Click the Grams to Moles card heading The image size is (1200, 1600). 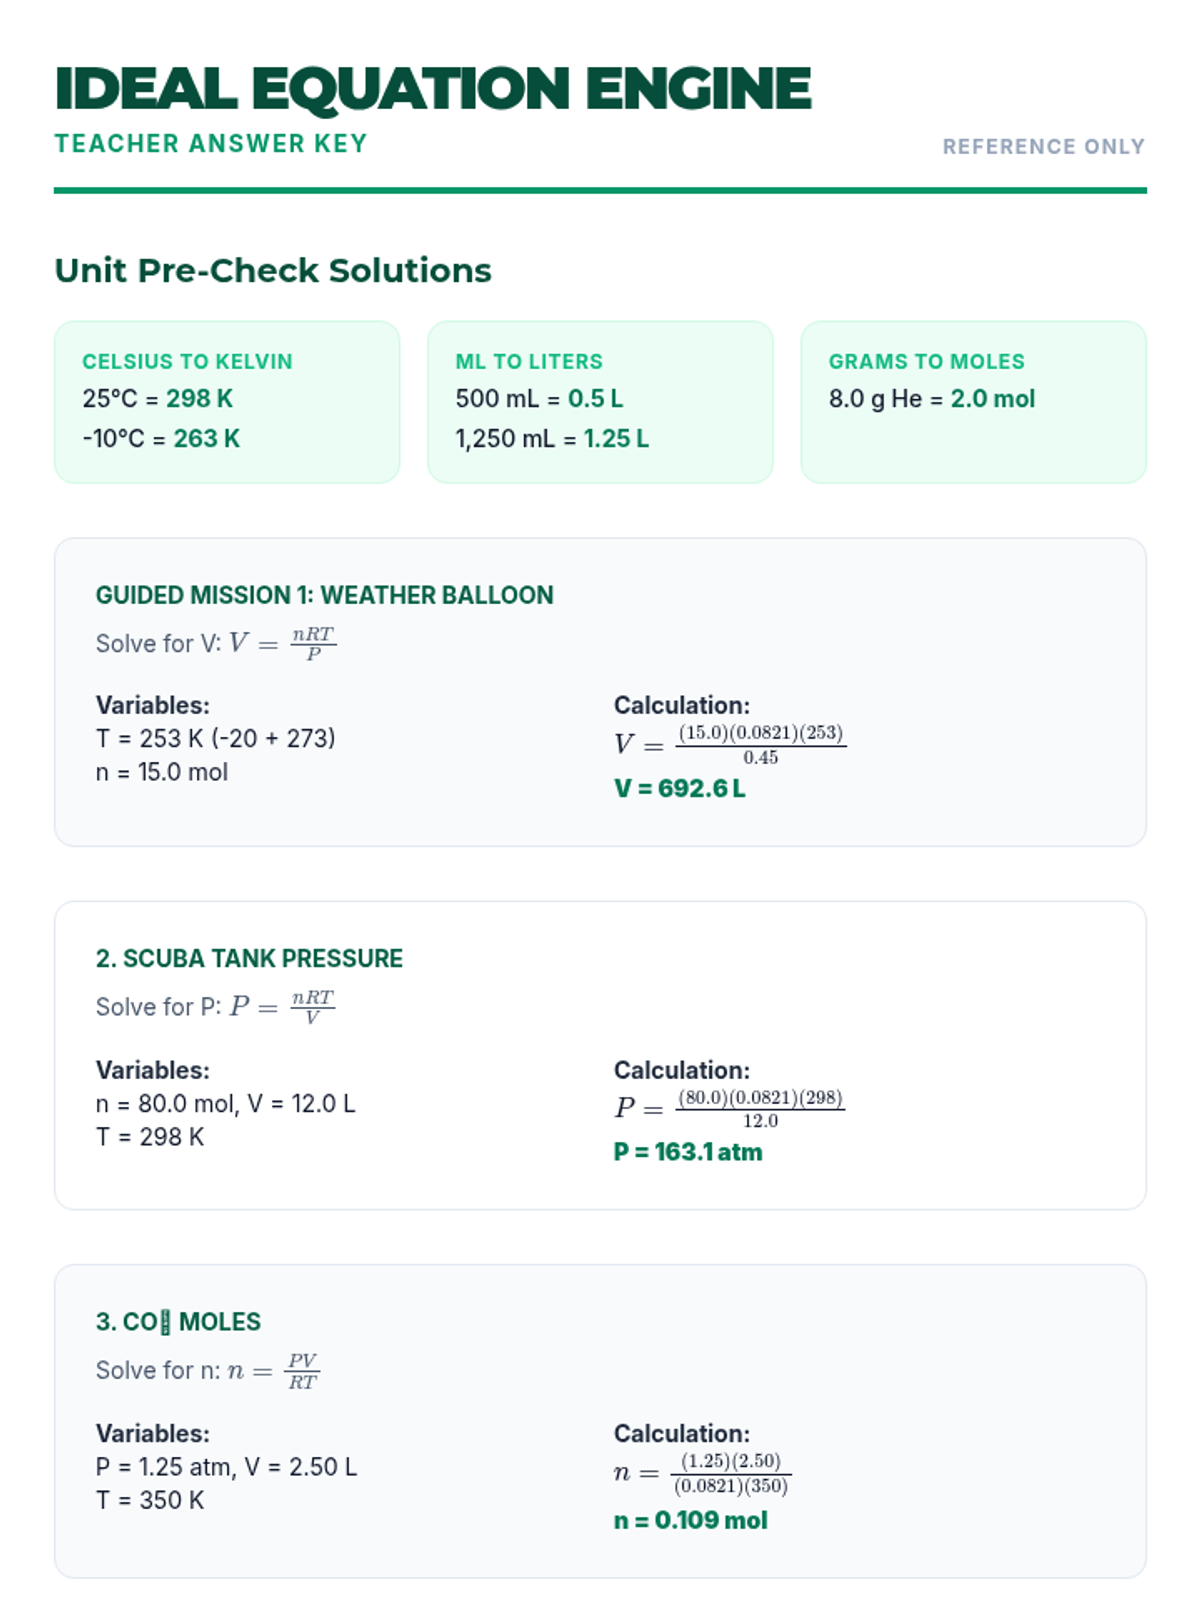[x=926, y=362]
